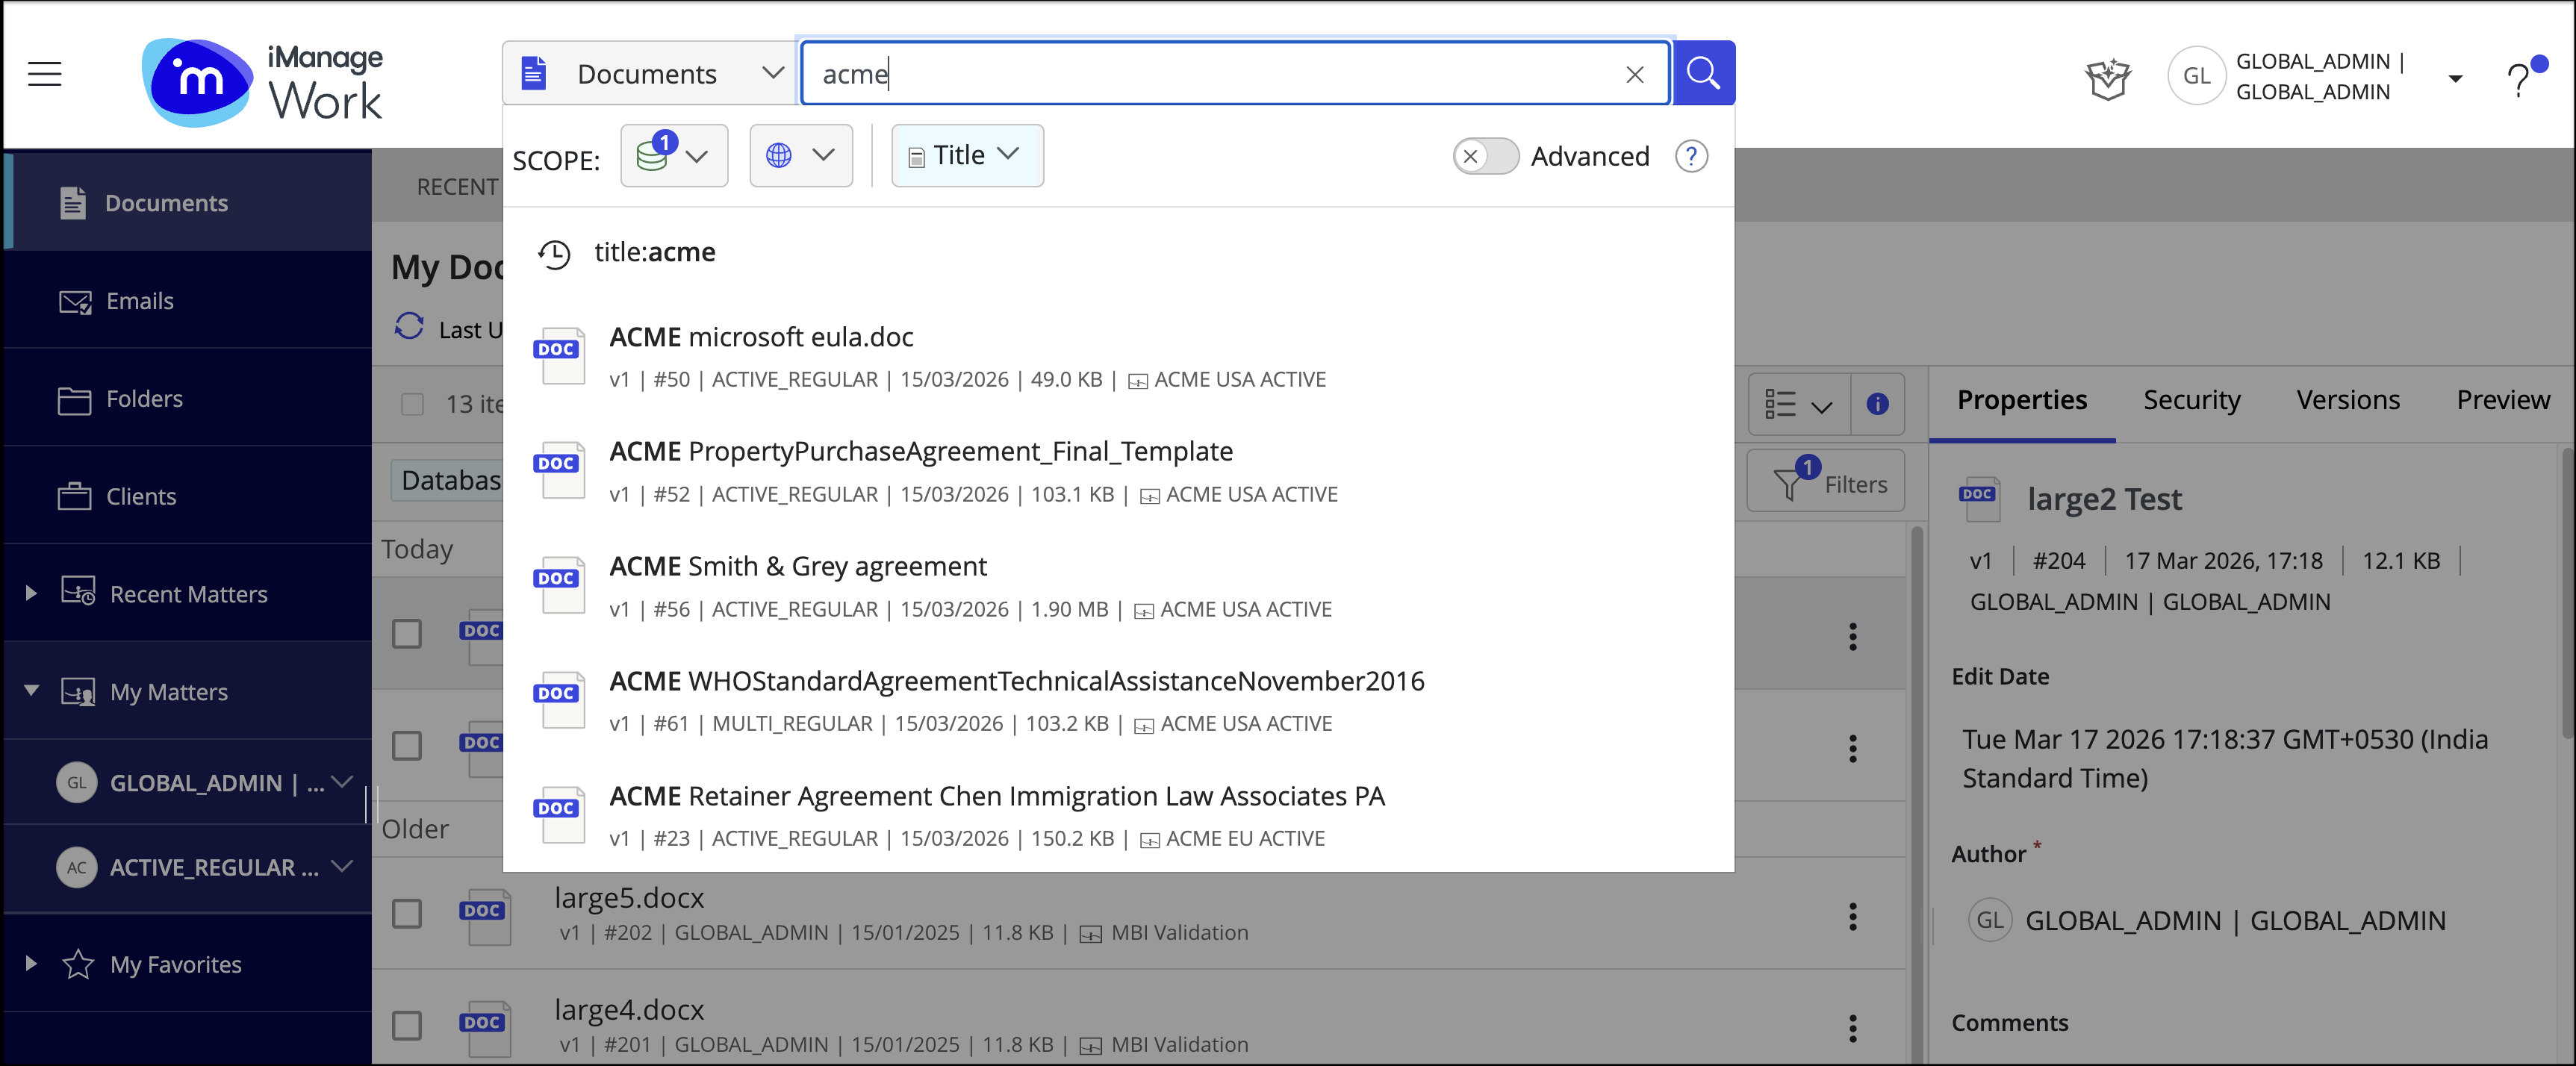Open the Title search field dropdown
The height and width of the screenshot is (1066, 2576).
966,155
